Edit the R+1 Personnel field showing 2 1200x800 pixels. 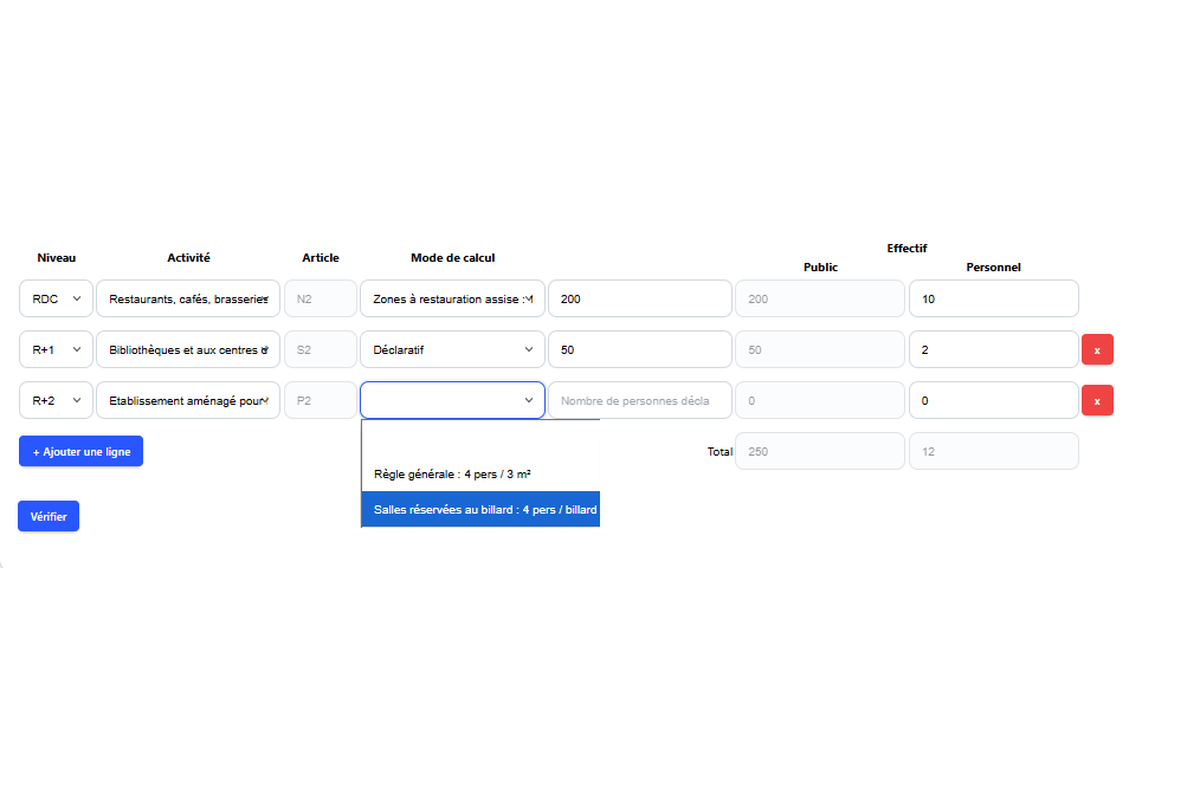(x=993, y=350)
